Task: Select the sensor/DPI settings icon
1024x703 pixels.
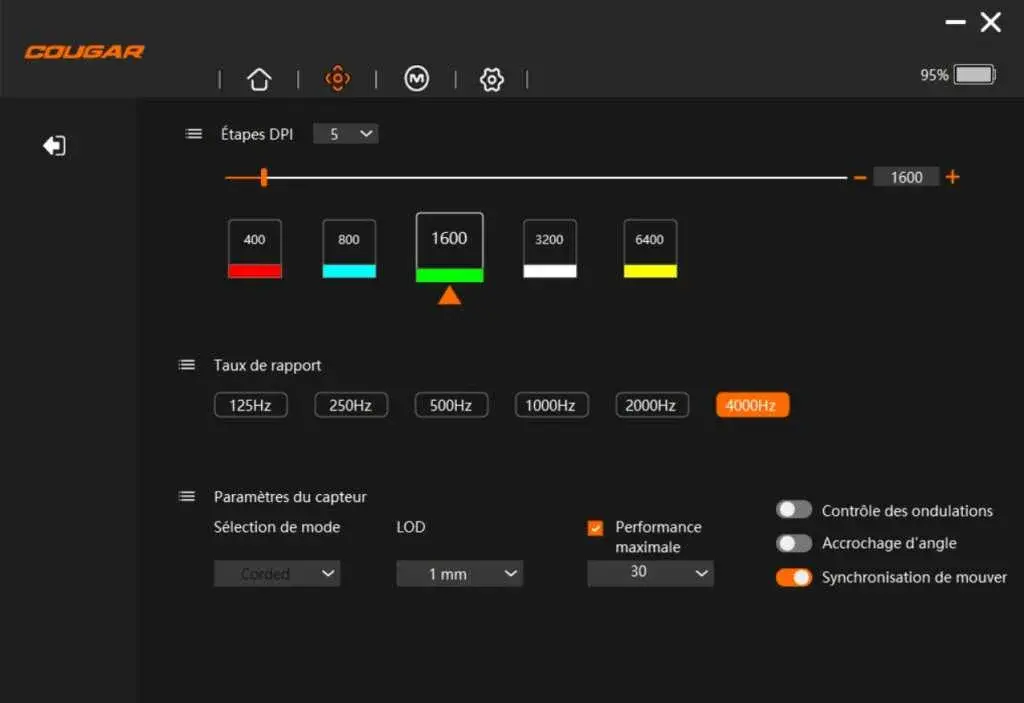Action: [337, 78]
